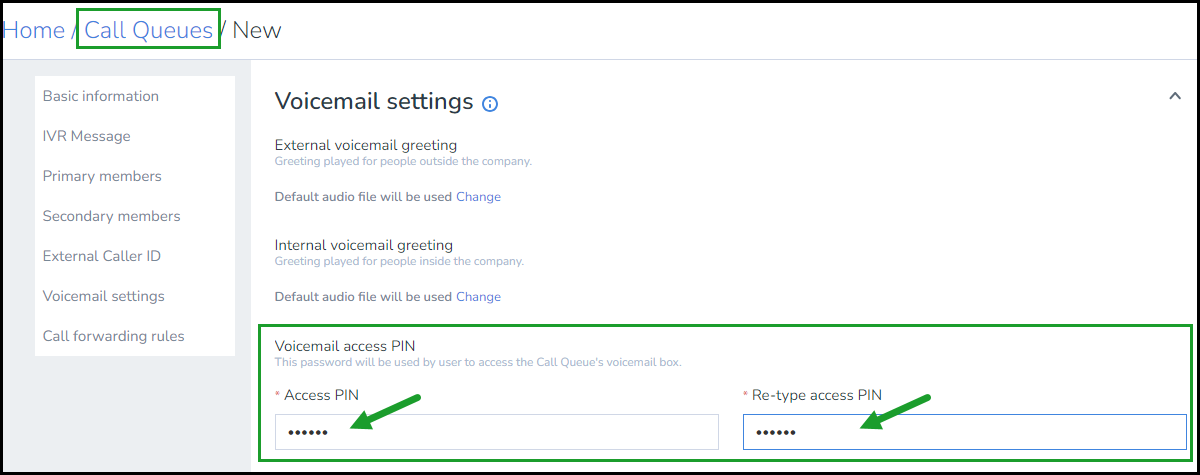Select Basic information in sidebar
Screen dimensions: 1200x475
click(x=101, y=96)
